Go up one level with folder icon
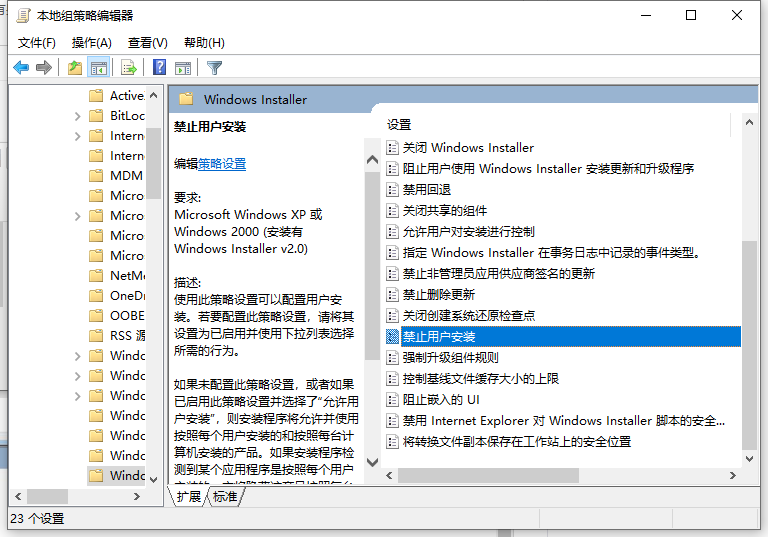The width and height of the screenshot is (768, 537). click(75, 68)
